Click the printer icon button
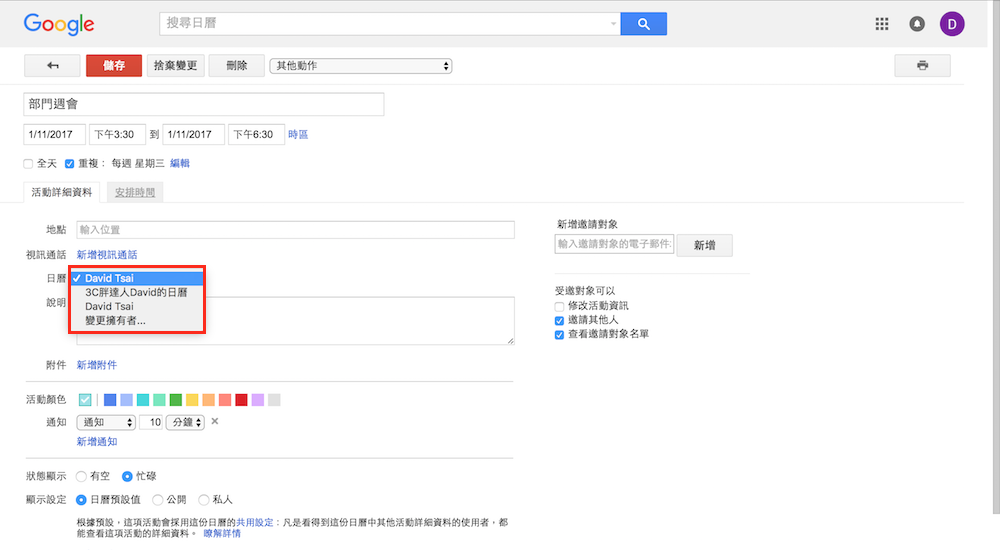Screen dimensions: 1000x550 pyautogui.click(x=922, y=66)
